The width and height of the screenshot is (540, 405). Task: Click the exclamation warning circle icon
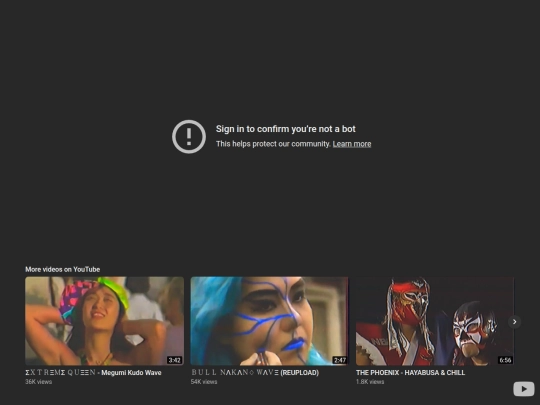(x=189, y=137)
